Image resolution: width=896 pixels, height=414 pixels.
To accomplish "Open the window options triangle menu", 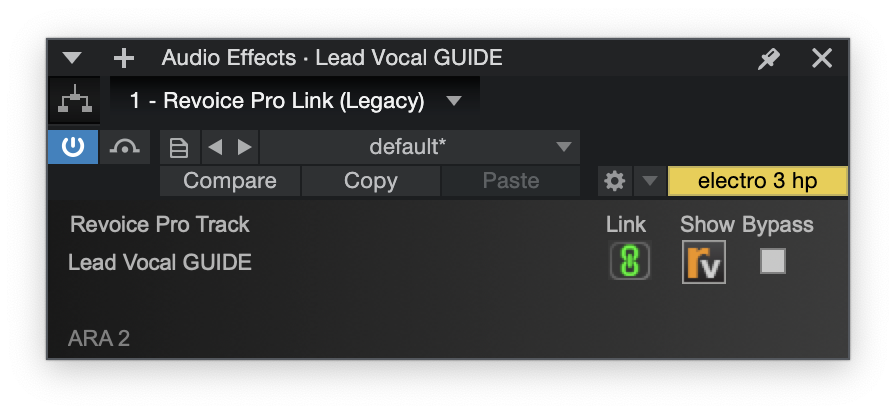I will click(72, 58).
